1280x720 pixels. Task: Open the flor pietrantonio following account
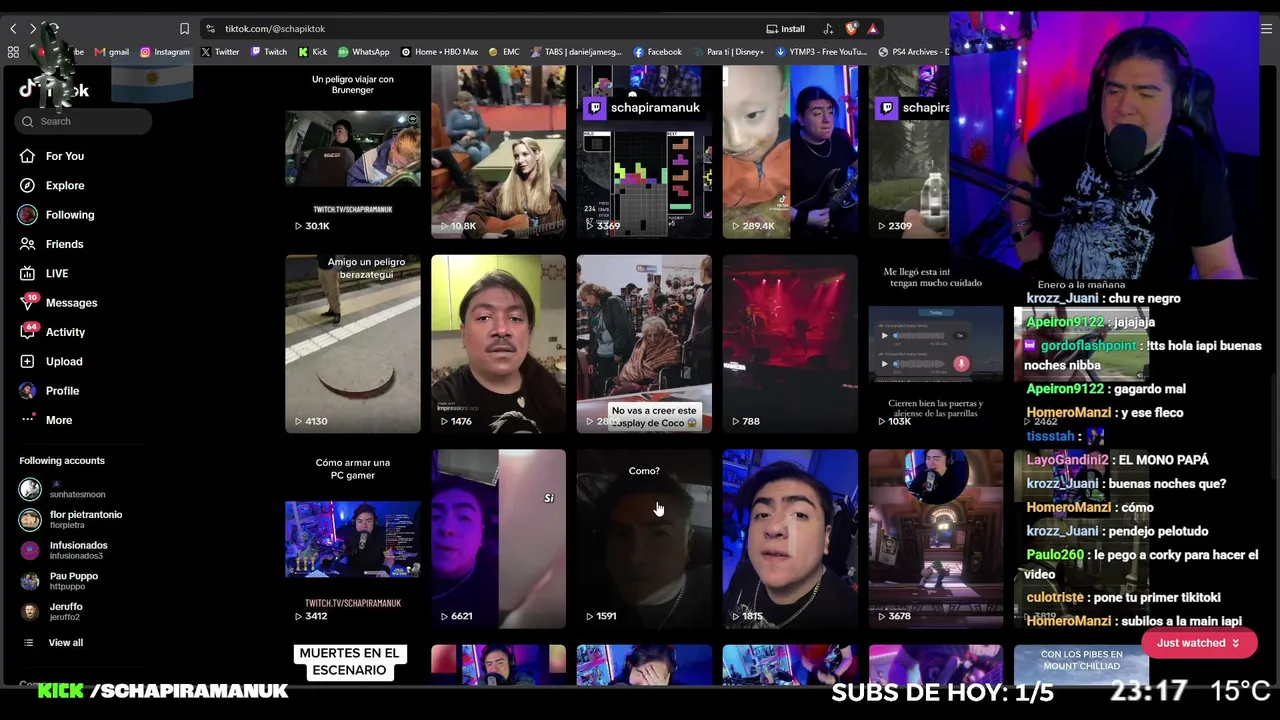70,520
